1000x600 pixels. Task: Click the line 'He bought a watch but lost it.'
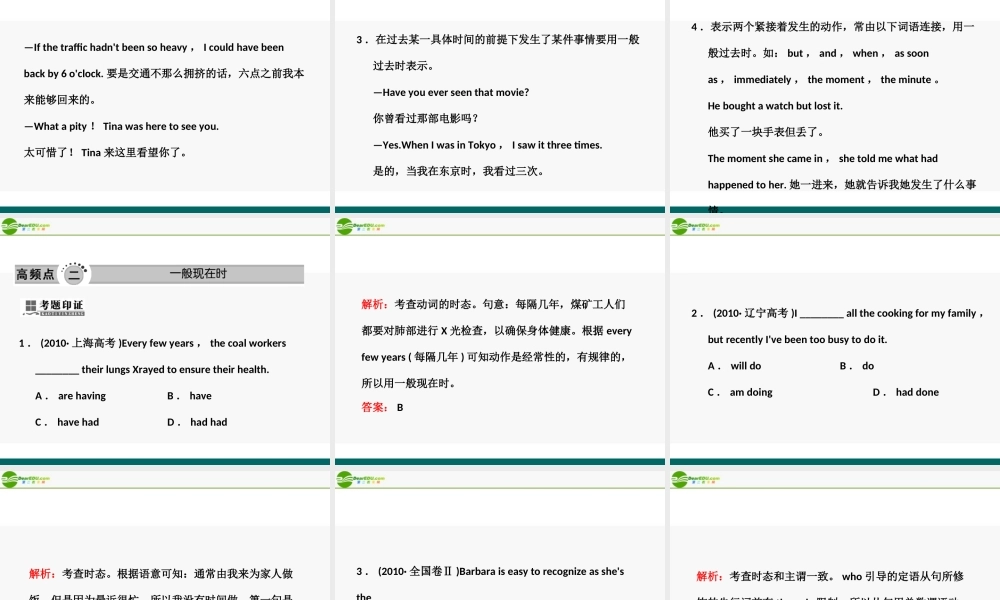(775, 106)
